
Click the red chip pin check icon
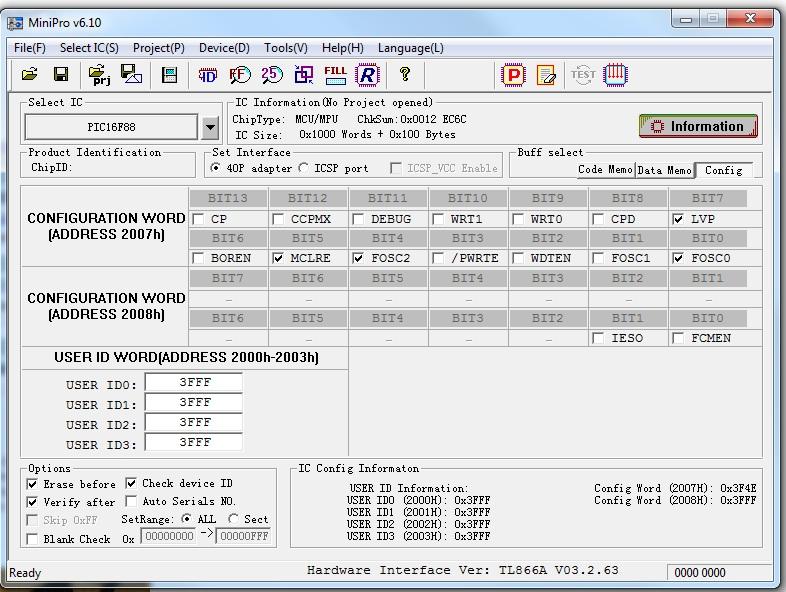[x=616, y=75]
